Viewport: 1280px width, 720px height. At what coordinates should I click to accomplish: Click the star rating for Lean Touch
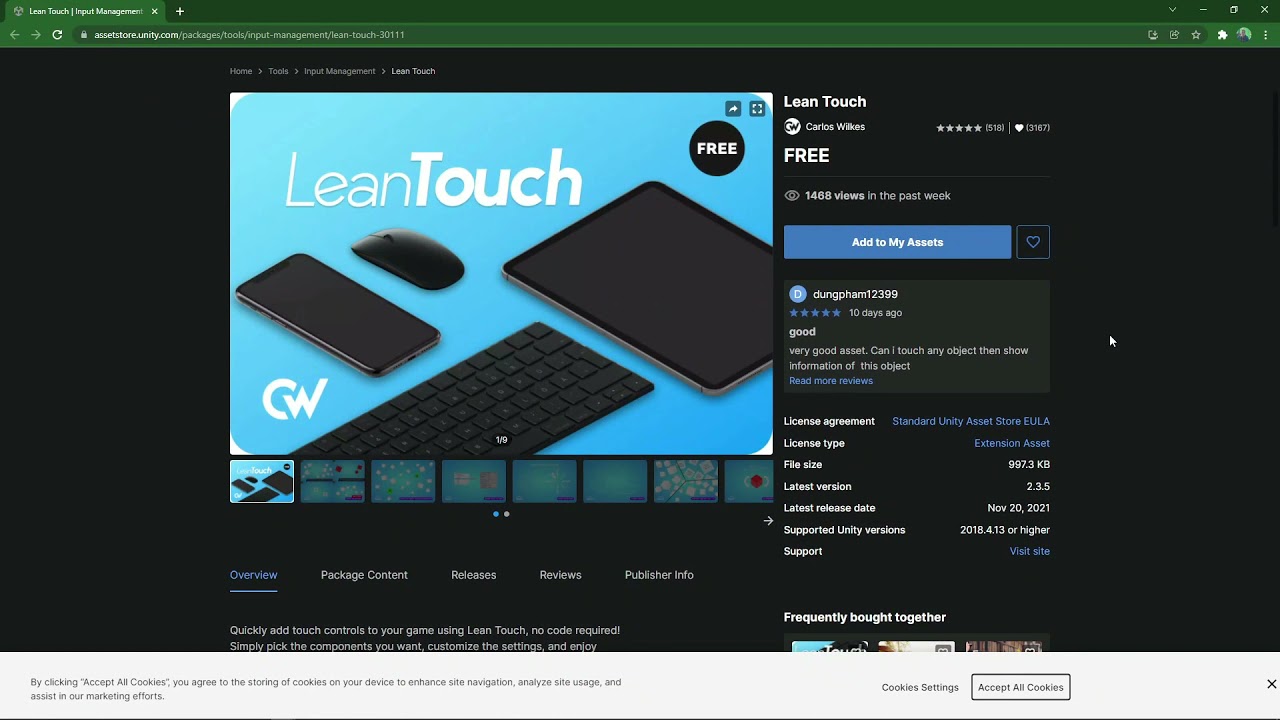click(x=959, y=128)
